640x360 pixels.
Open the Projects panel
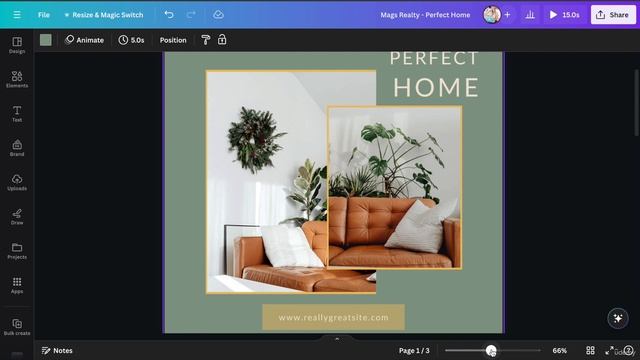click(17, 251)
